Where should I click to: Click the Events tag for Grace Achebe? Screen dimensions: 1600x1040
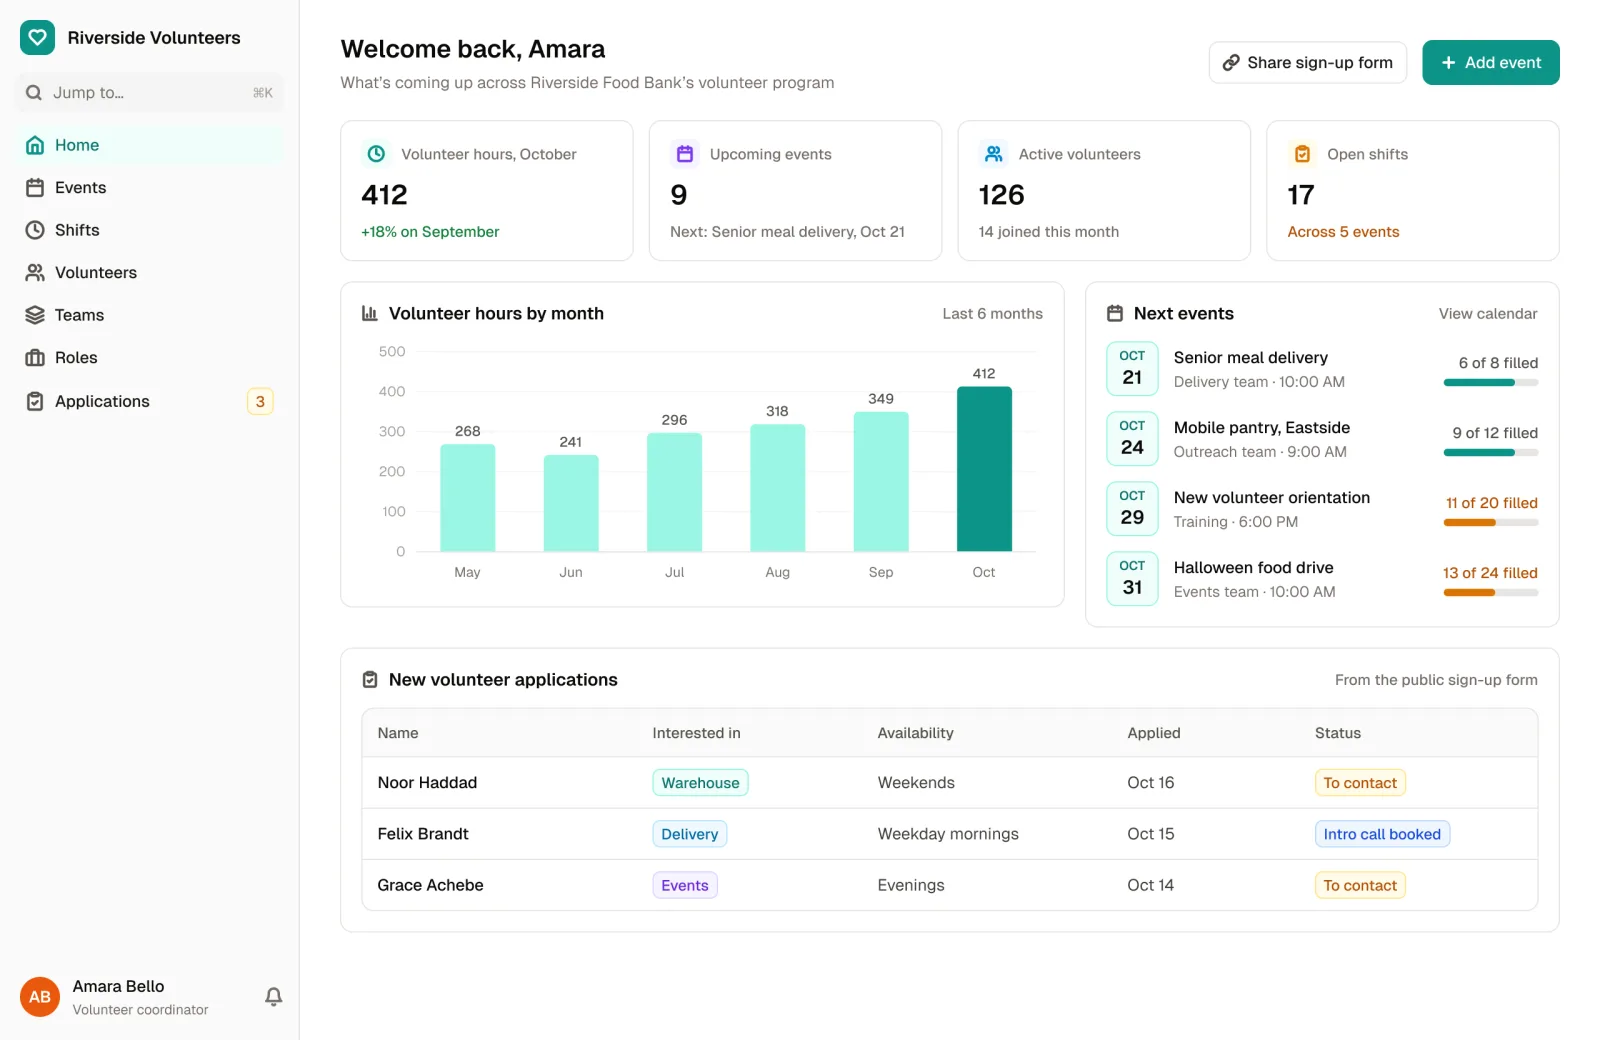(x=685, y=885)
